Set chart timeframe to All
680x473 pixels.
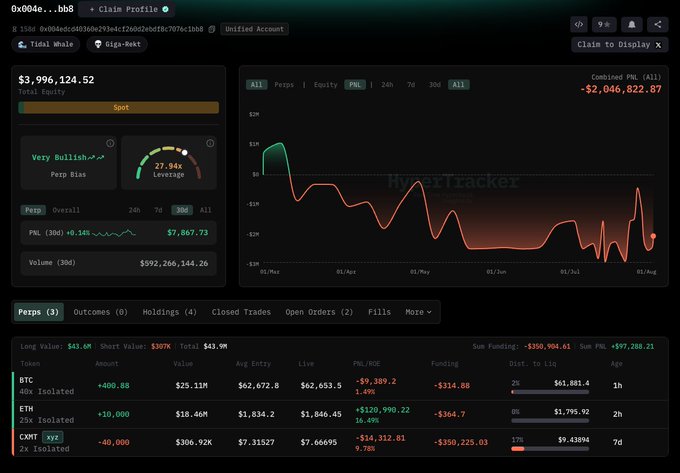click(x=458, y=85)
